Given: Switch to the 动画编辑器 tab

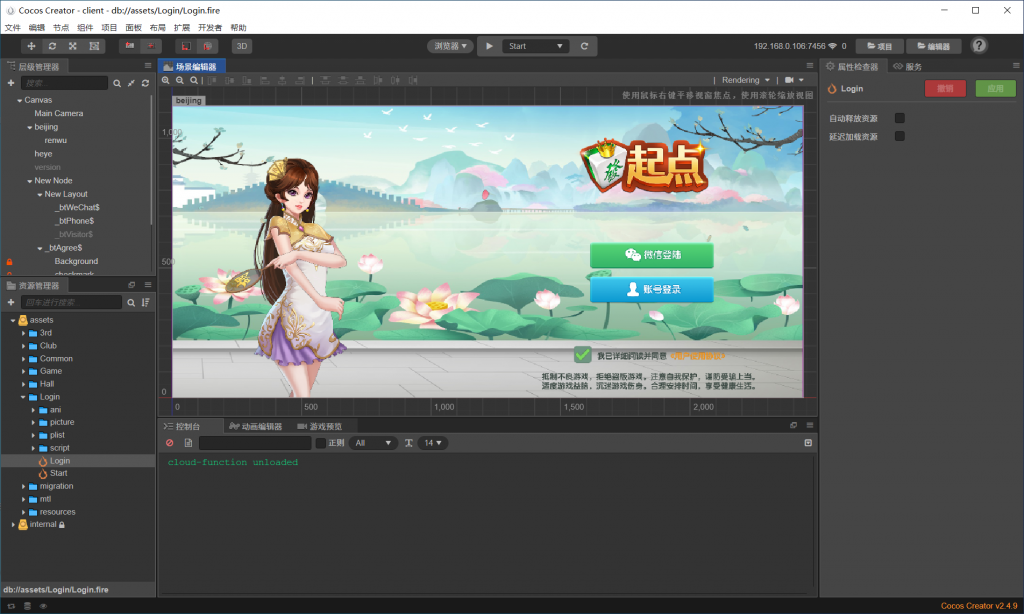Looking at the screenshot, I should [255, 427].
